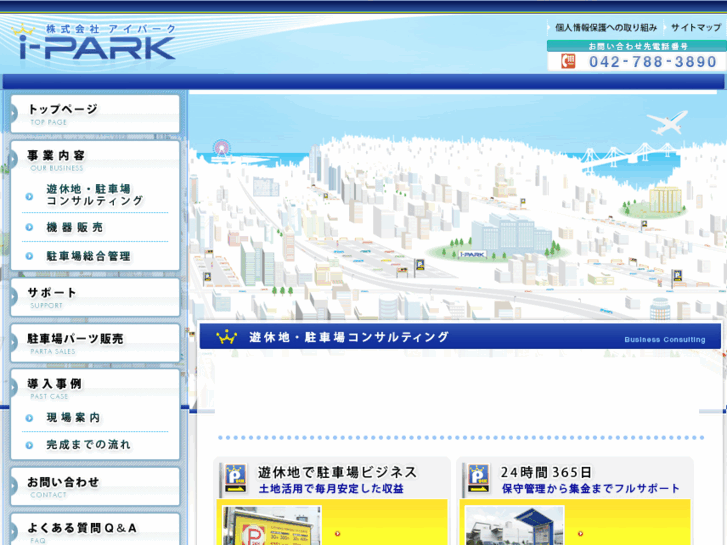
Task: Open サポート SUPPORT menu item
Action: point(95,297)
